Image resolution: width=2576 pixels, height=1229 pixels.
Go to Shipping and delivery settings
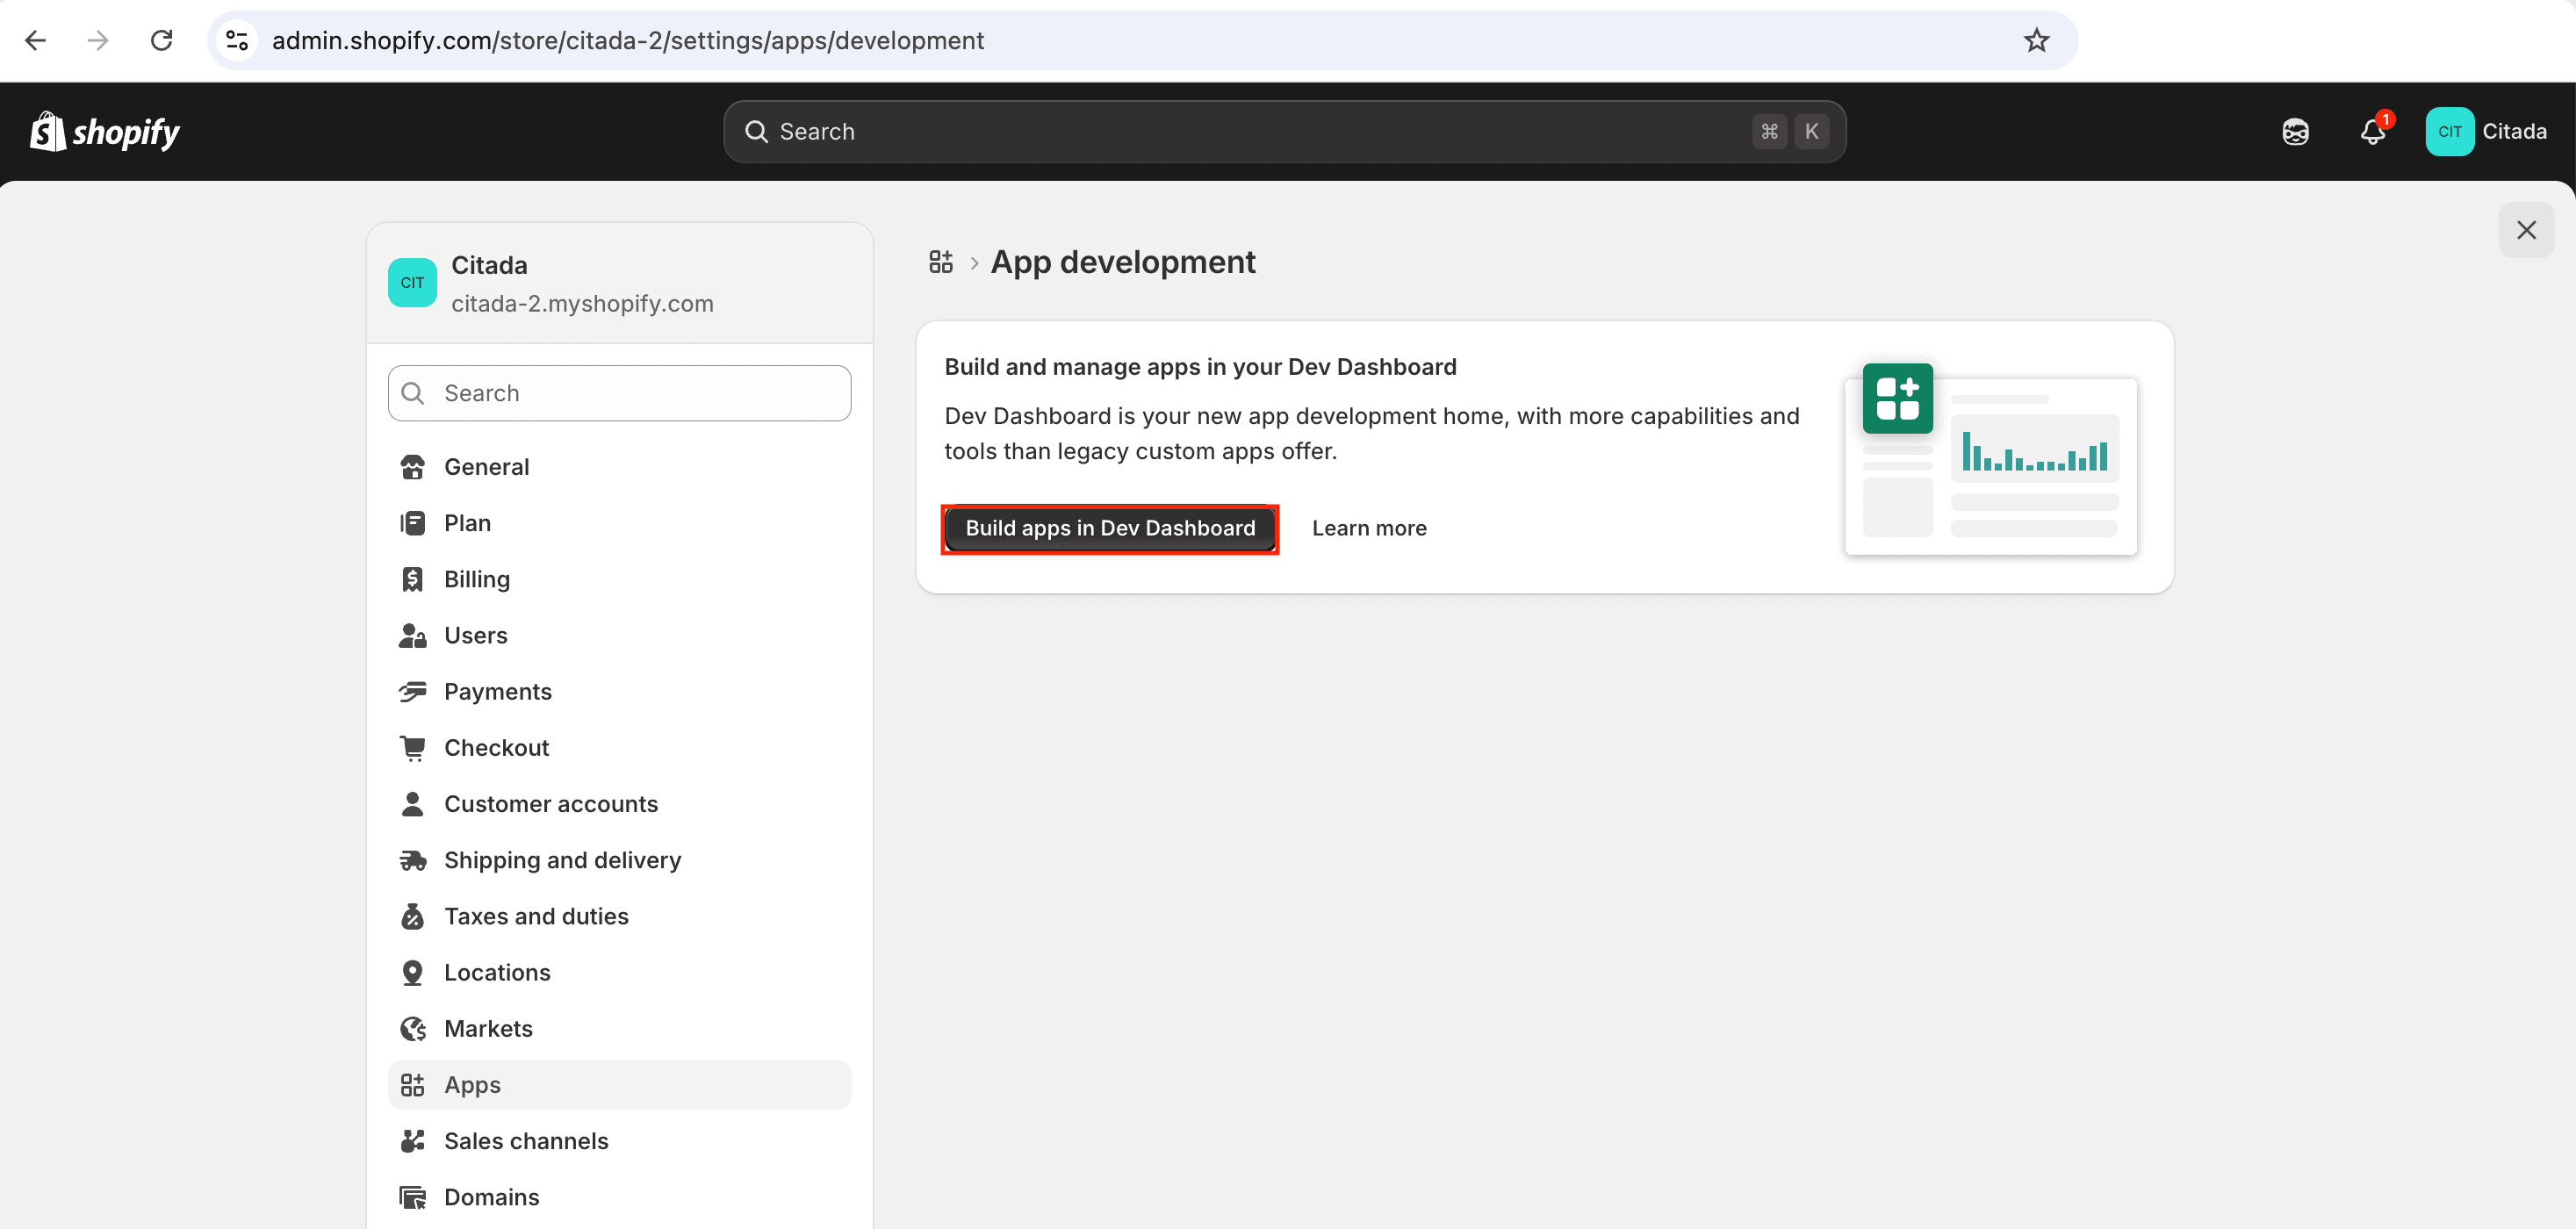619,860
